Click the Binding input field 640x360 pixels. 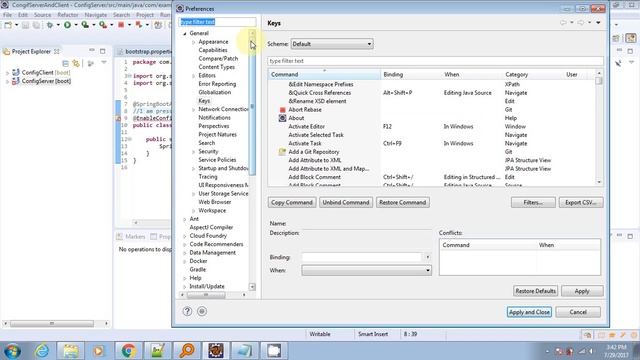point(362,257)
